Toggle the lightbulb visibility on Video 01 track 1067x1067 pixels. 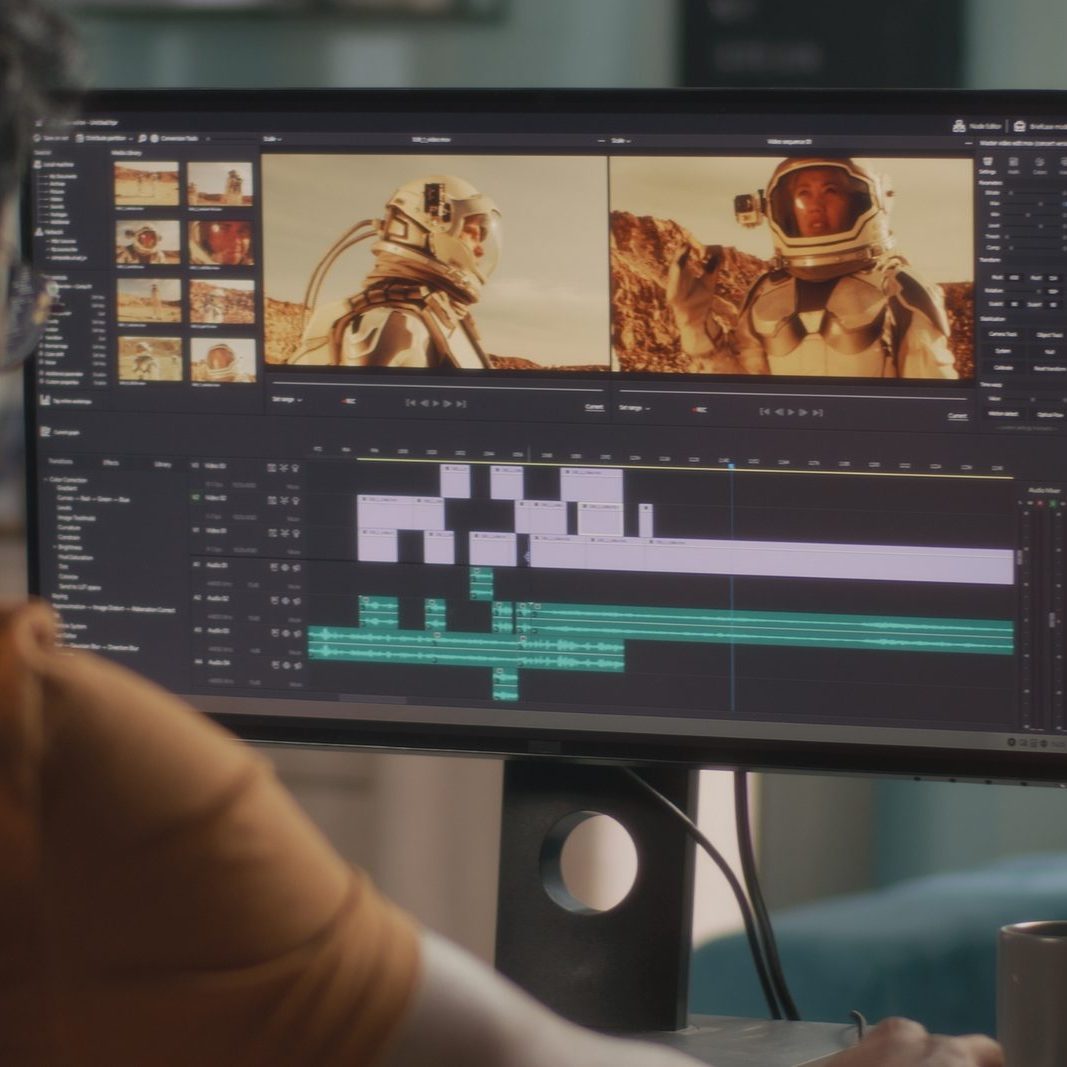pos(295,533)
